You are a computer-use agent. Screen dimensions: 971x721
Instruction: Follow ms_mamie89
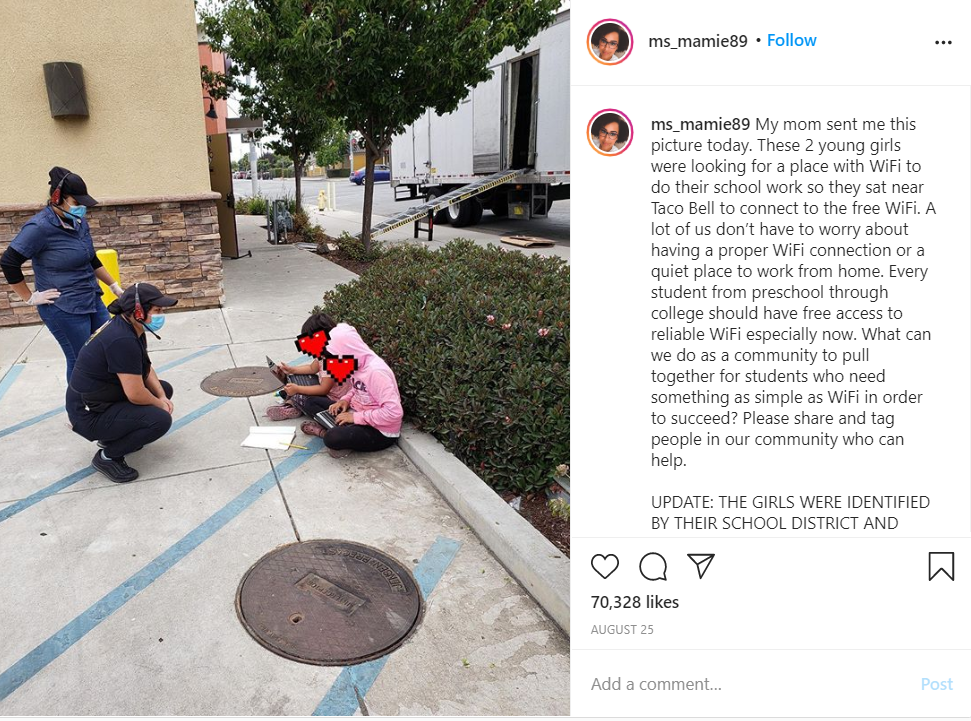pyautogui.click(x=791, y=40)
